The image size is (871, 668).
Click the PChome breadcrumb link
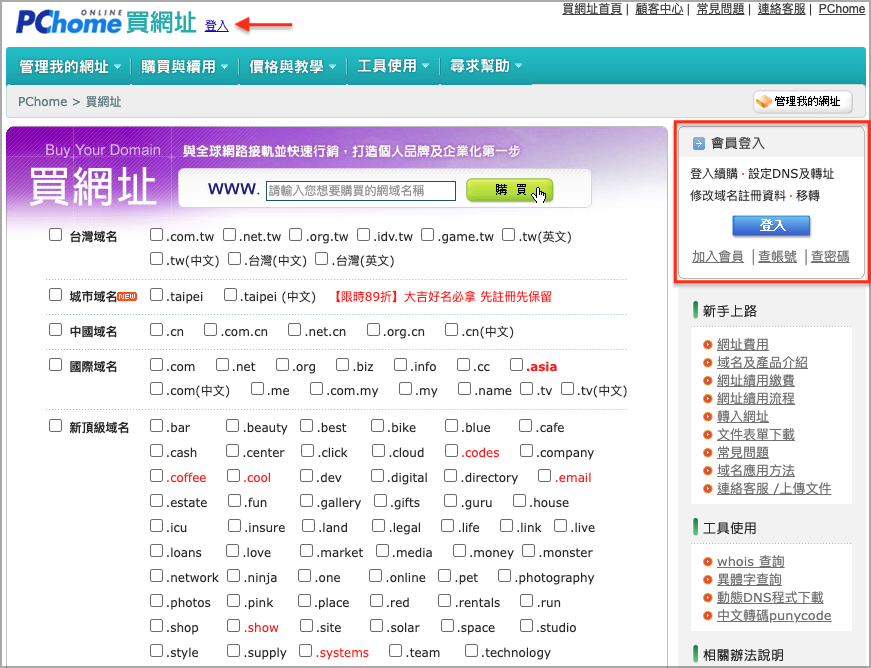pos(42,102)
